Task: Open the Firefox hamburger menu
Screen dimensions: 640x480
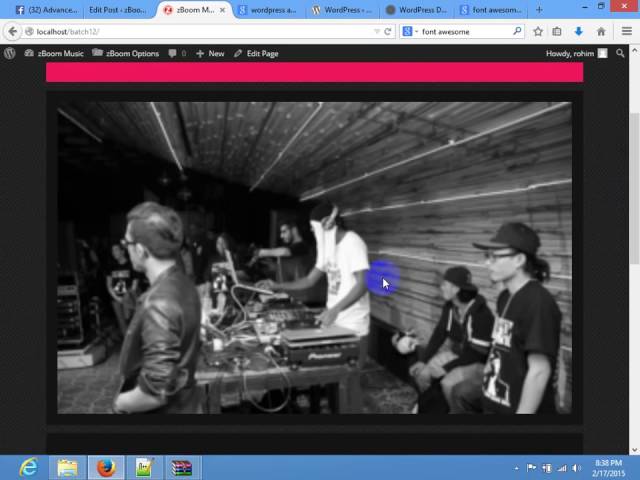Action: pyautogui.click(x=625, y=31)
